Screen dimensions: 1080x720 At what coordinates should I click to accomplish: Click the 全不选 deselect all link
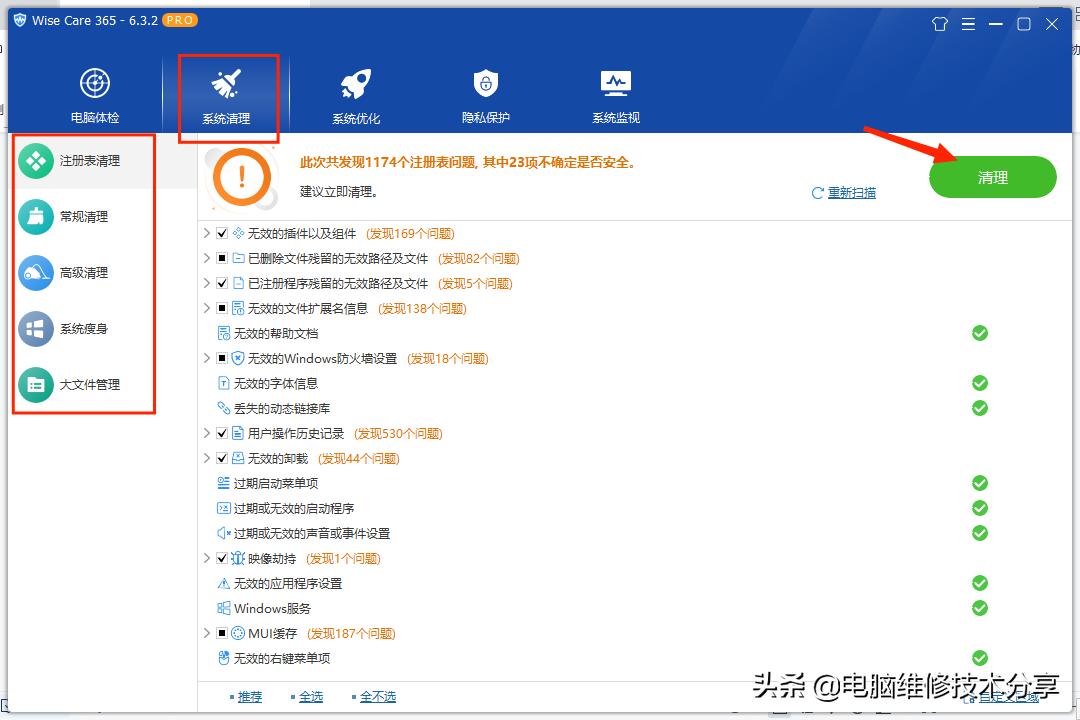(x=378, y=697)
